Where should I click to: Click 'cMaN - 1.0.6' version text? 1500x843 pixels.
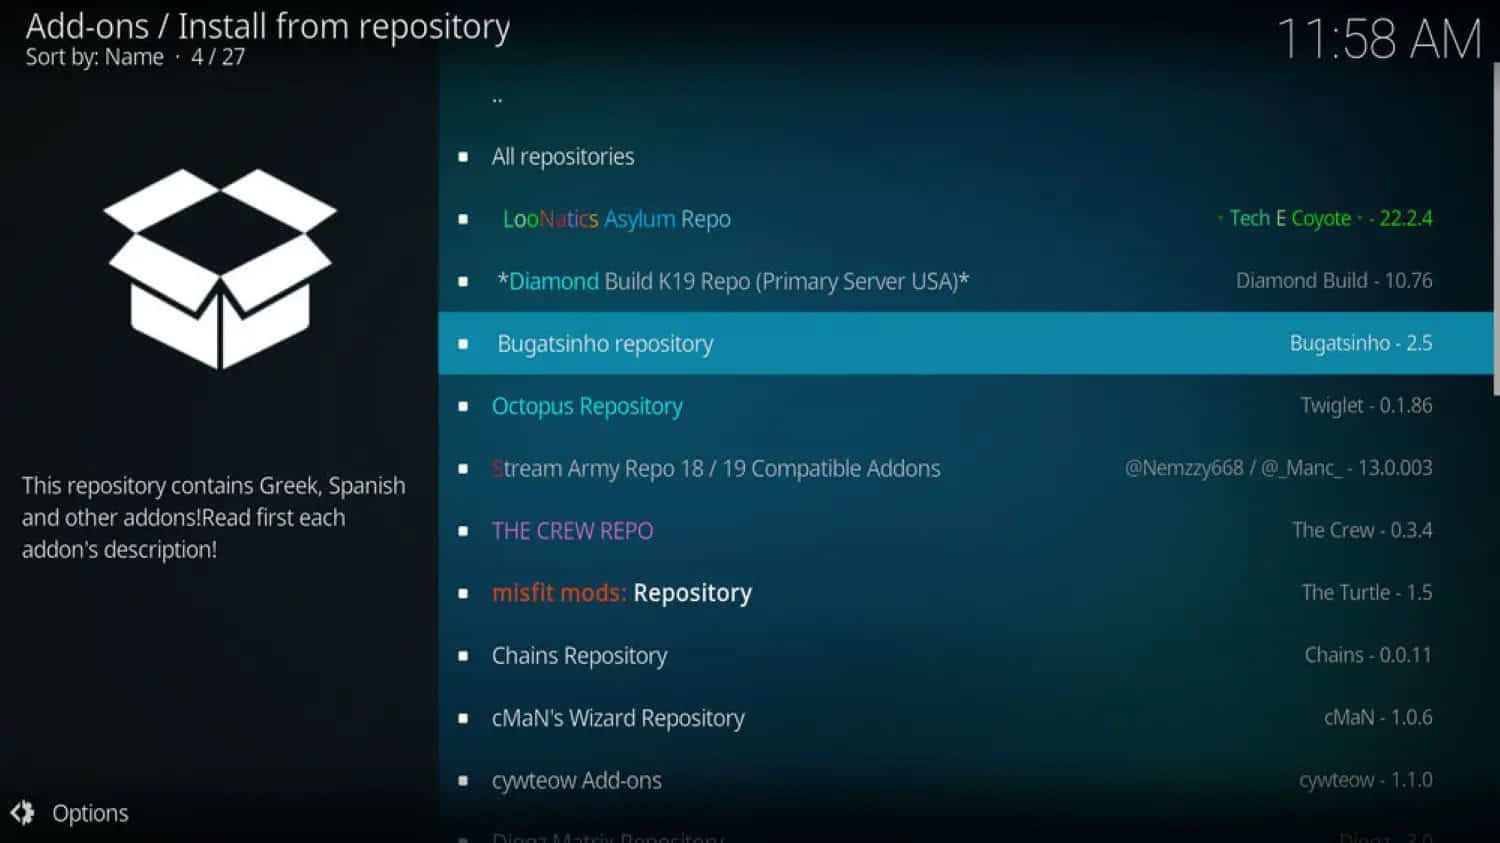1378,717
